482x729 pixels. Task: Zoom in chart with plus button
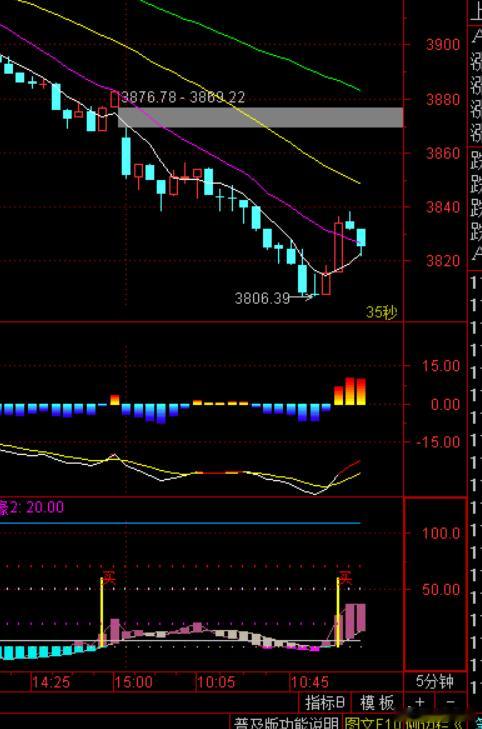tap(420, 702)
